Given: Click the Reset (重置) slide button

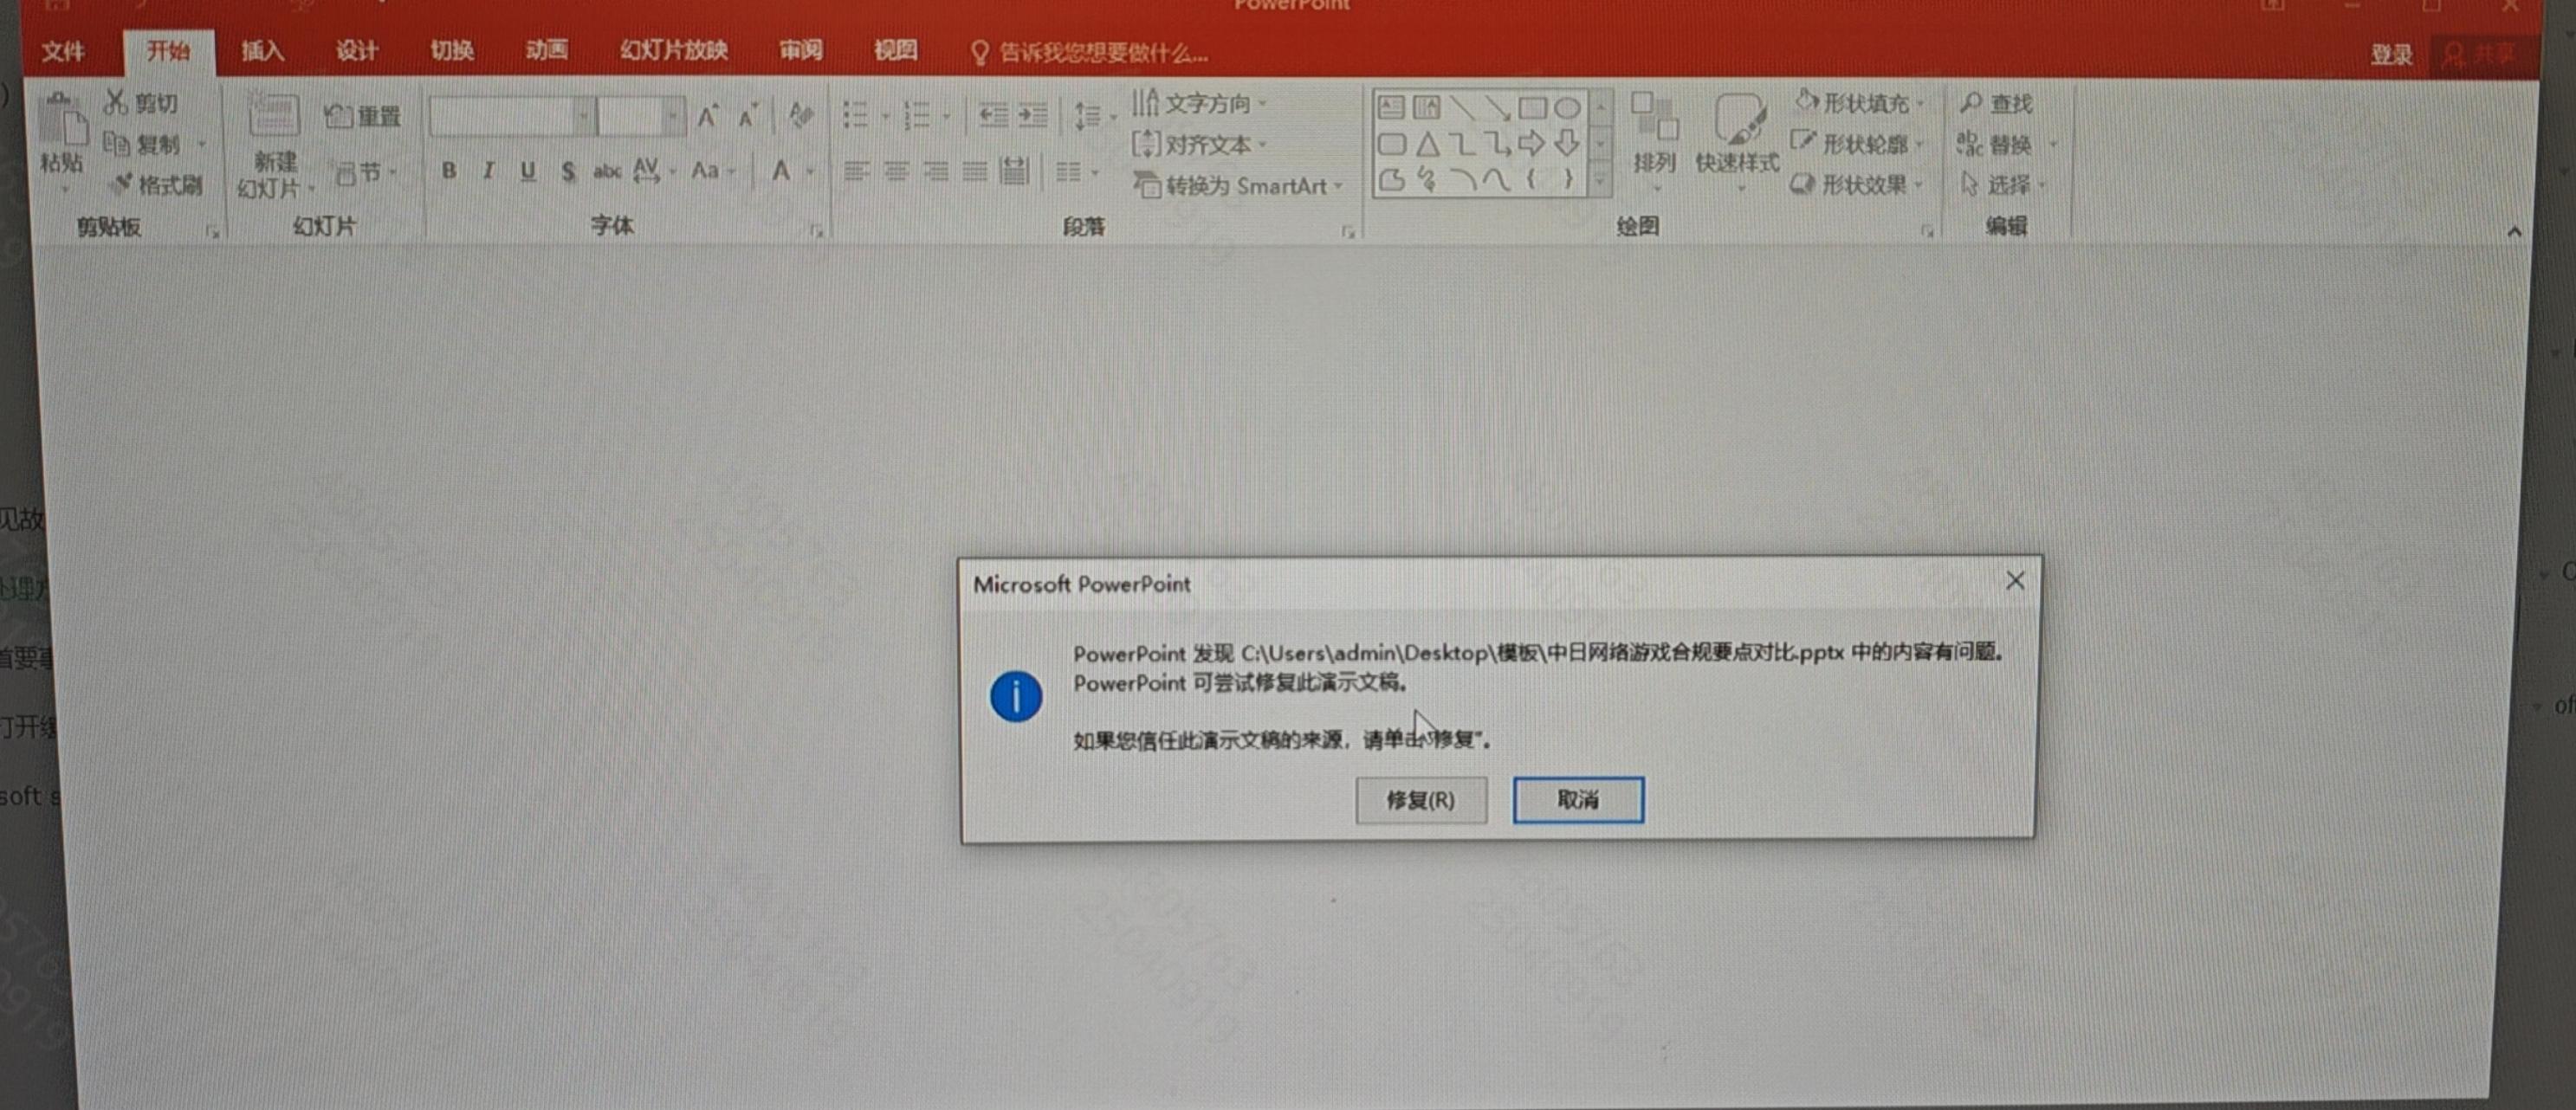Looking at the screenshot, I should [362, 116].
